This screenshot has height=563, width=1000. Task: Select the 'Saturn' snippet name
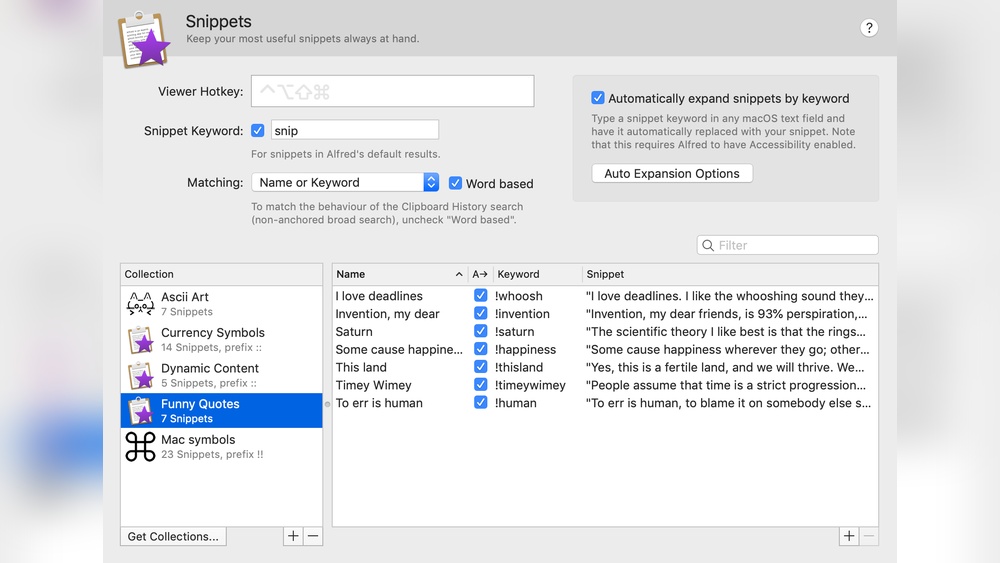(x=354, y=332)
